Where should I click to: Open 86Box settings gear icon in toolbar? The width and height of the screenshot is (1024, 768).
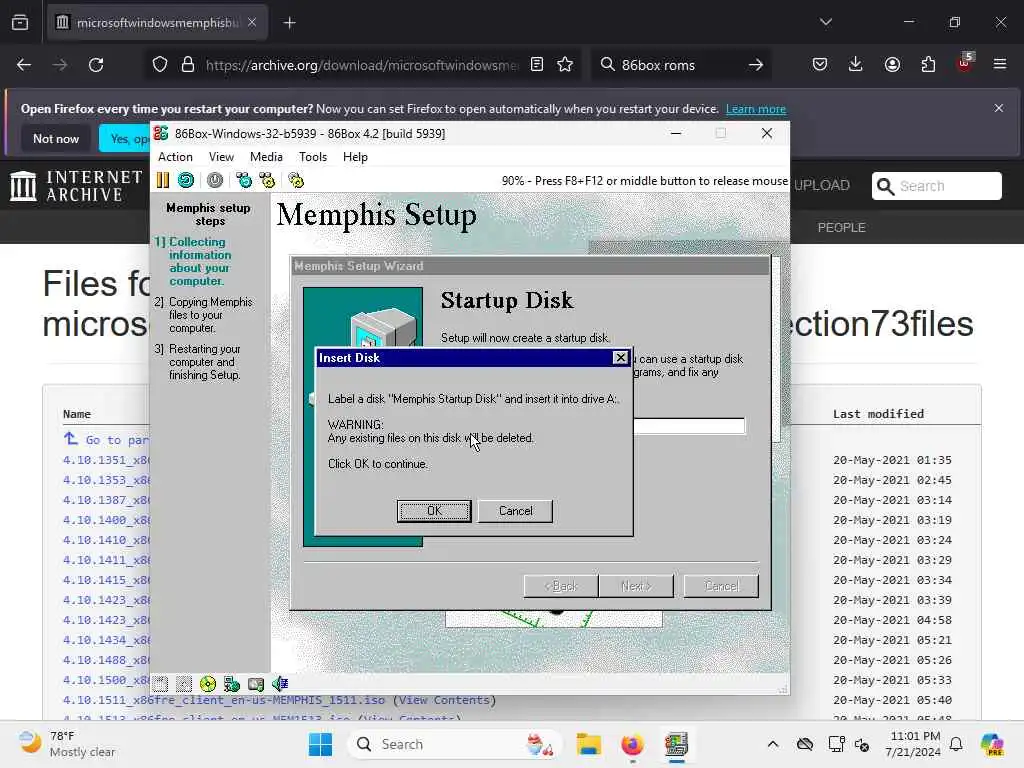pos(296,180)
